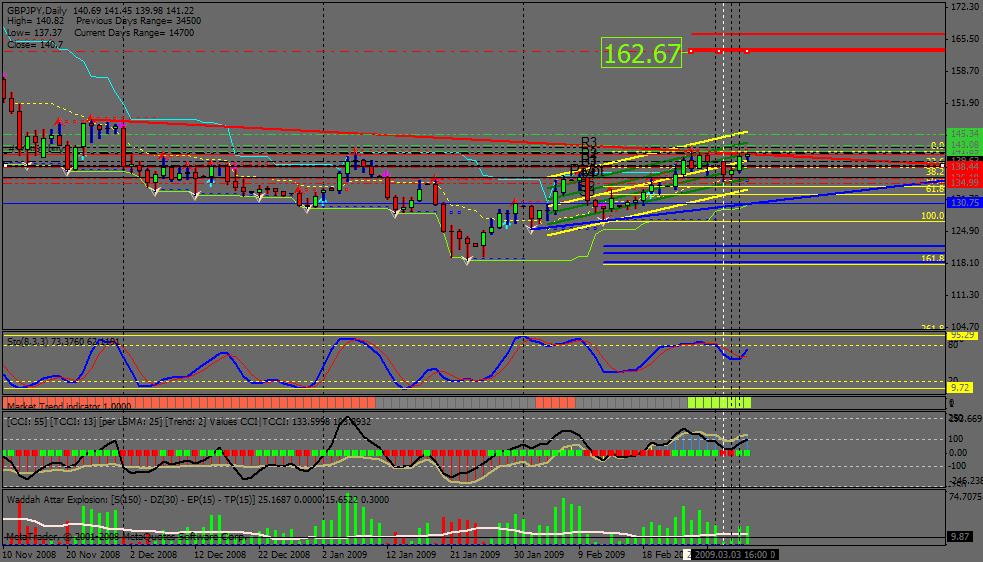Click the 30 Jan 2009 date label
The image size is (983, 562).
539,554
